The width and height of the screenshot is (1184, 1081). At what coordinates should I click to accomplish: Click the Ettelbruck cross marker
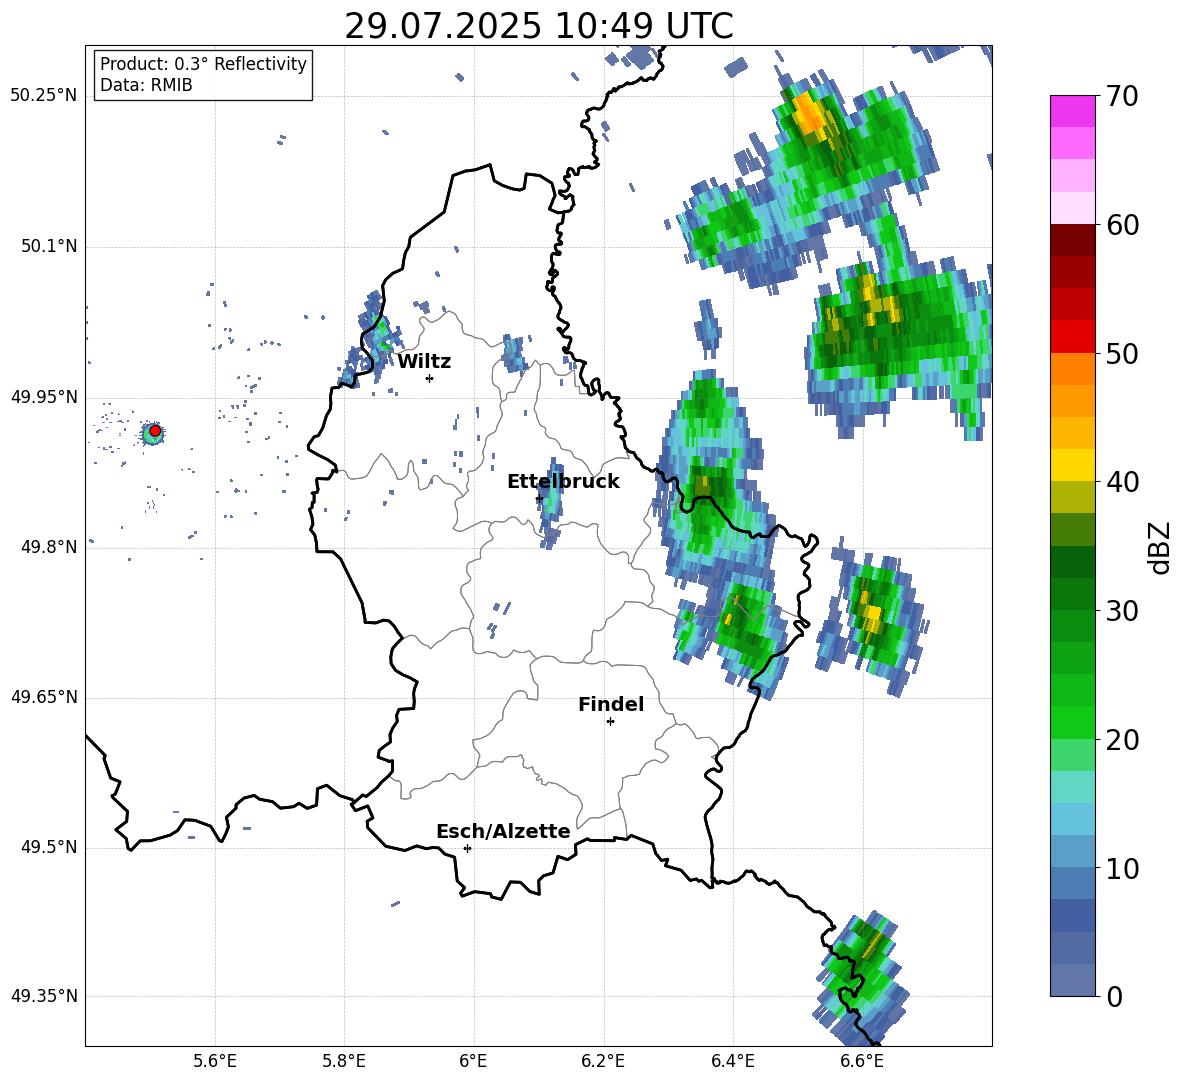pos(538,499)
